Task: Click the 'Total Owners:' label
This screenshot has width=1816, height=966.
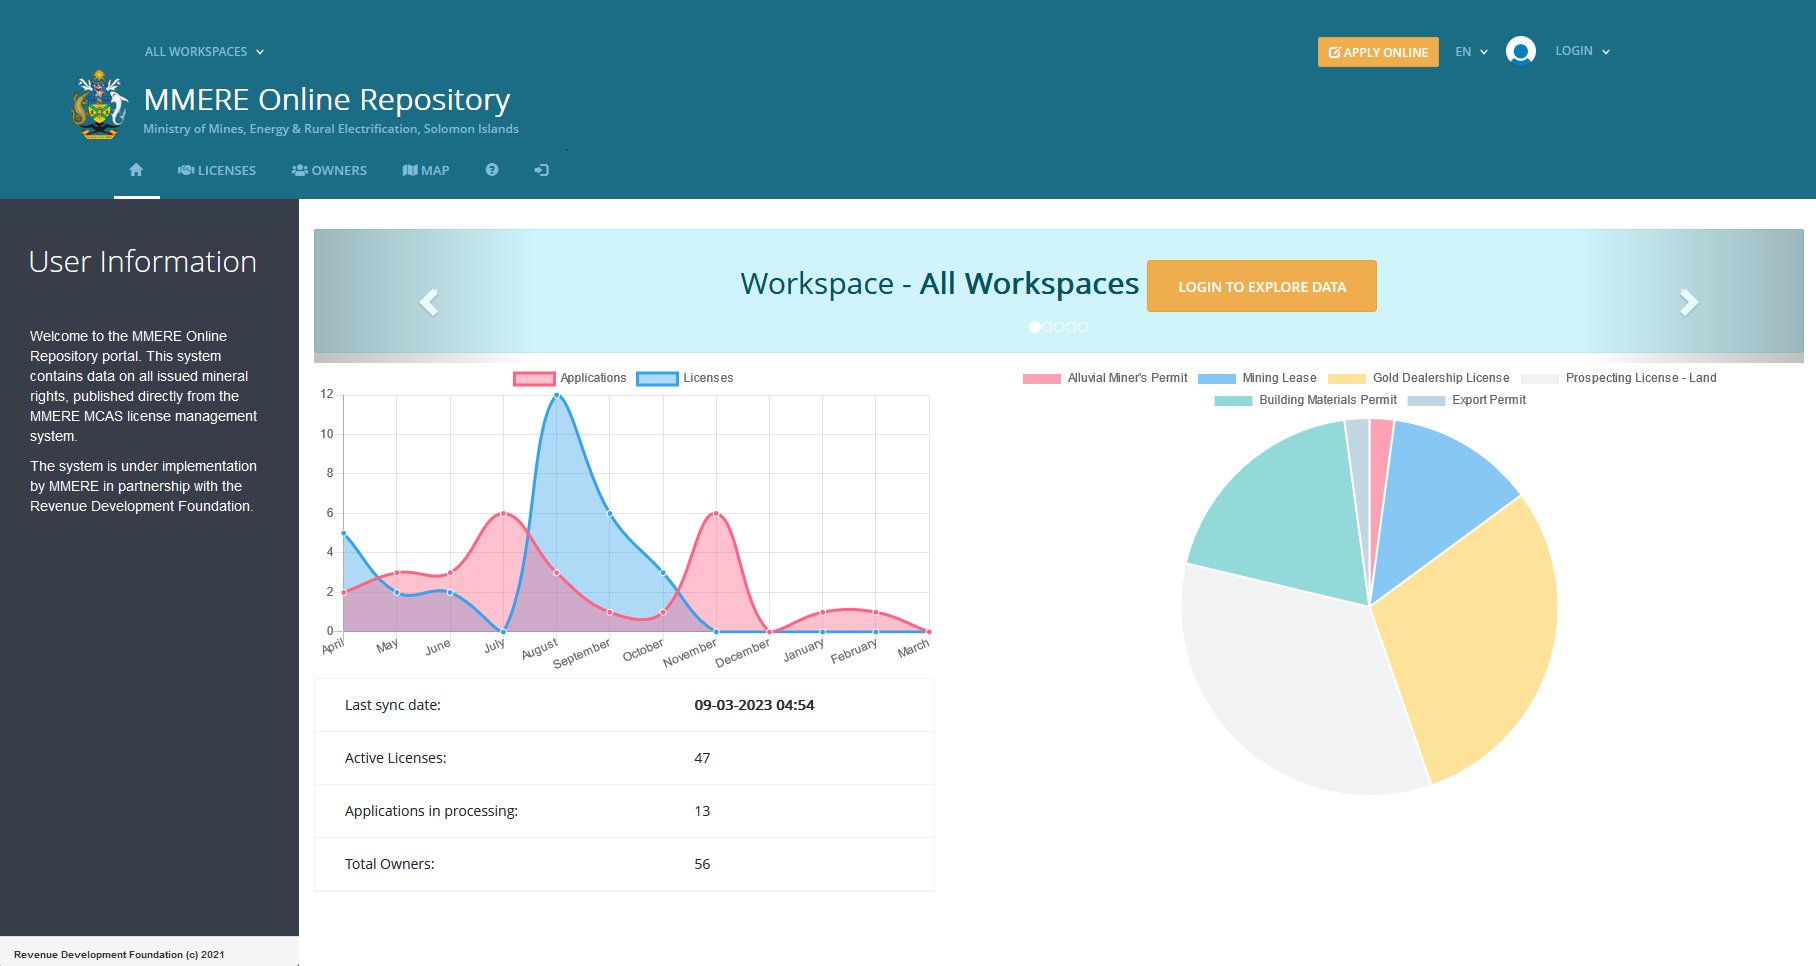Action: 390,864
